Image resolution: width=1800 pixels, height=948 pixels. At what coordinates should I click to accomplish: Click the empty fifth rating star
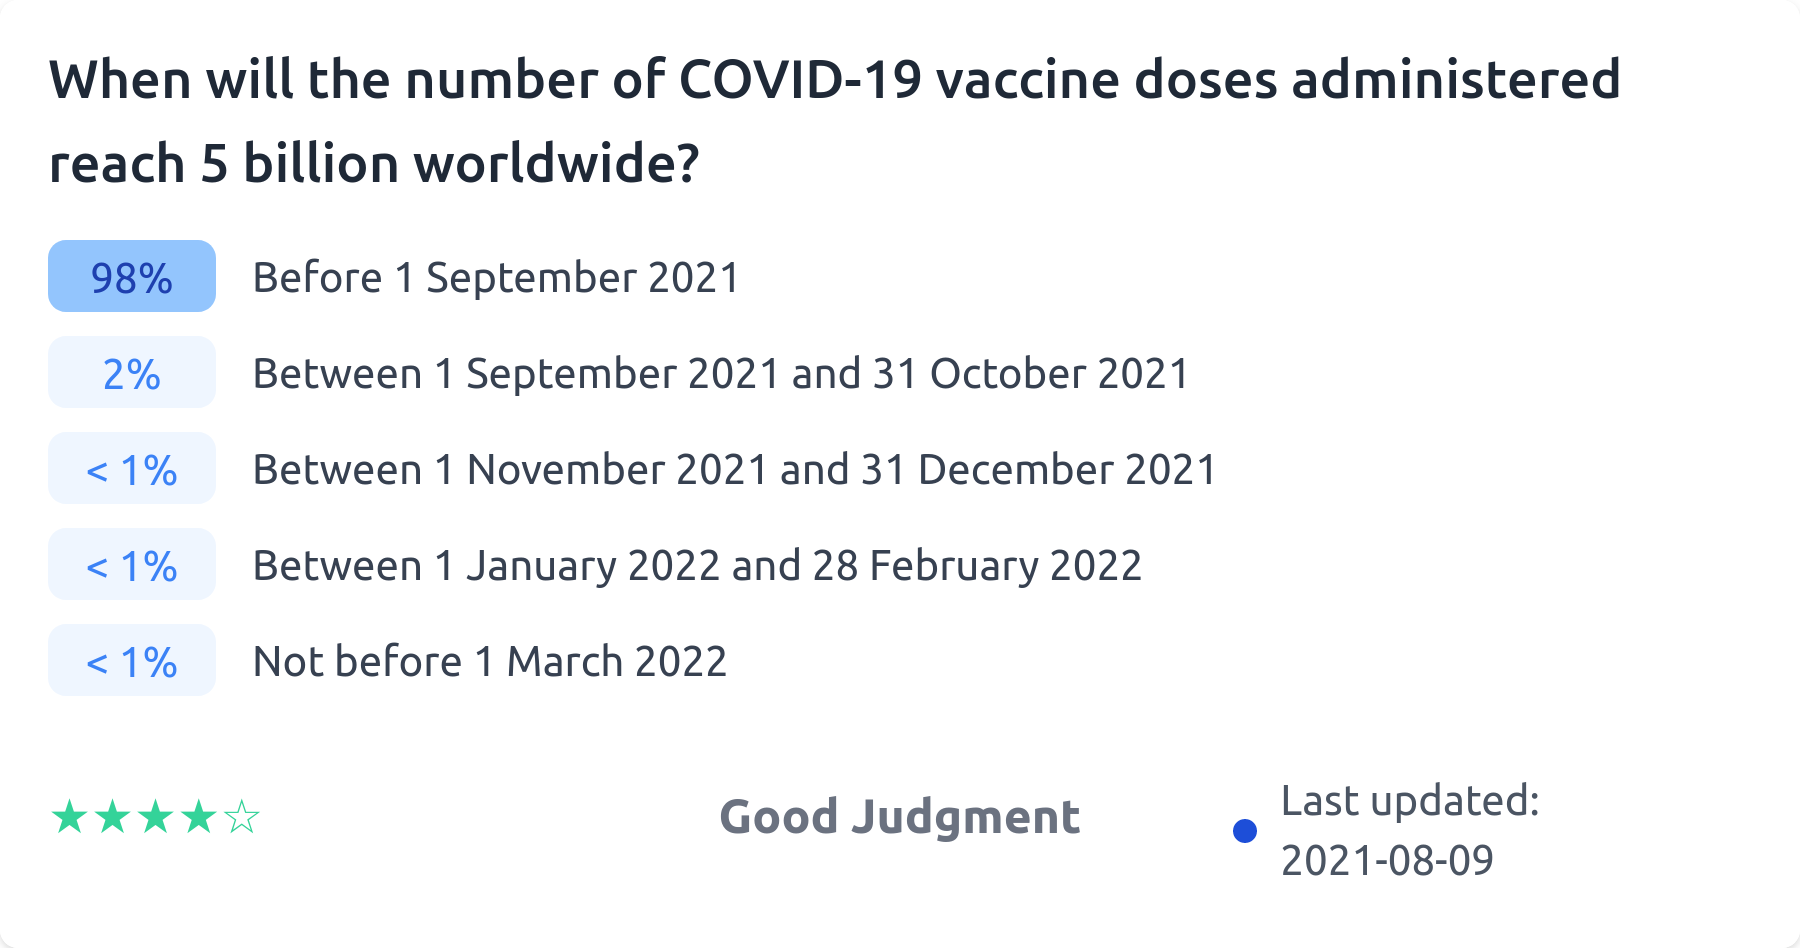242,817
